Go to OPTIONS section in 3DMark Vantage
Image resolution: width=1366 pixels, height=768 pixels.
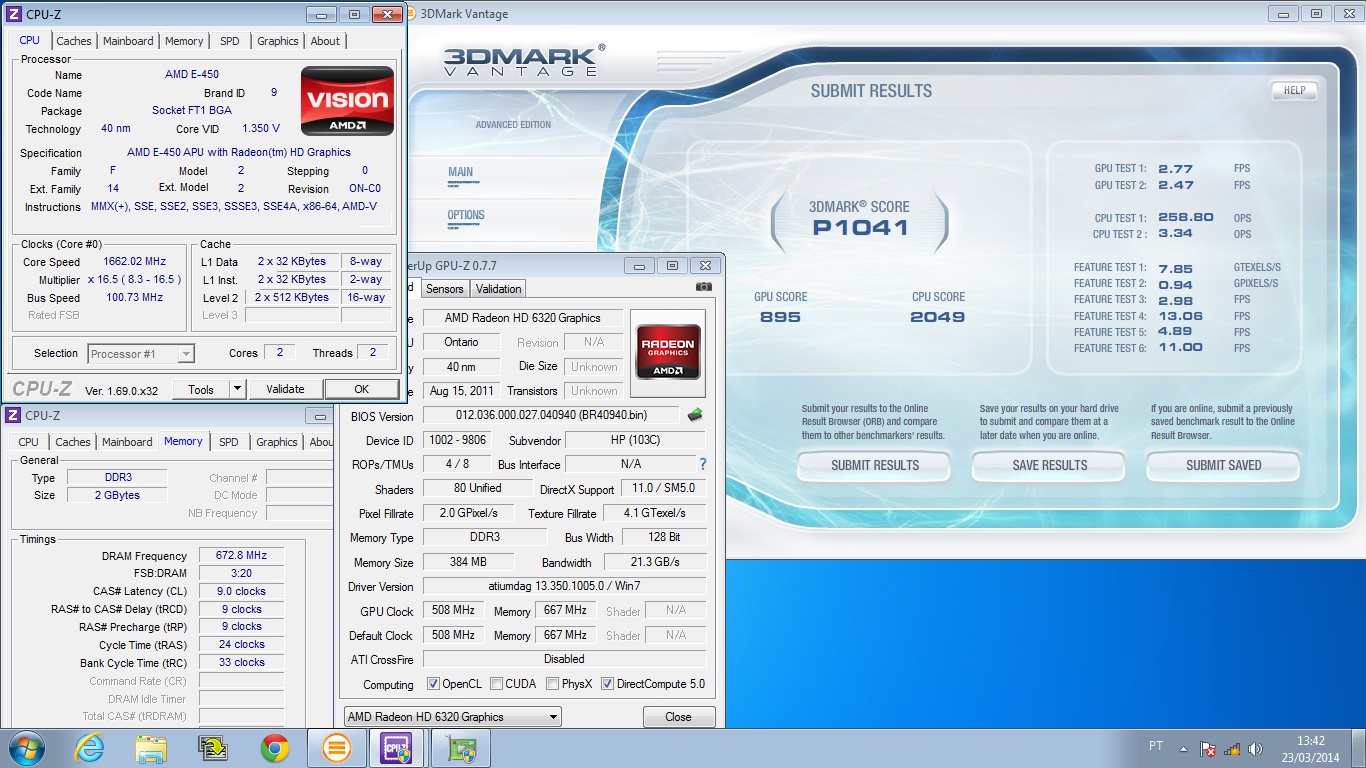466,215
